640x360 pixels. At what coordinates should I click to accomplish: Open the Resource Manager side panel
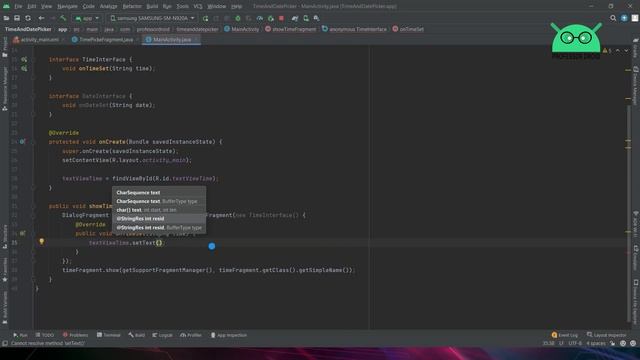(x=5, y=89)
